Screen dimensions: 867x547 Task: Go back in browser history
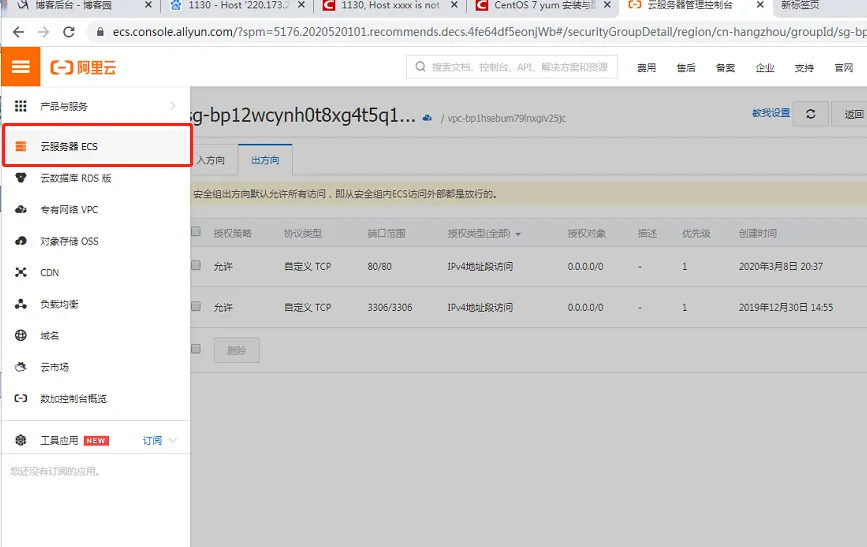(18, 32)
